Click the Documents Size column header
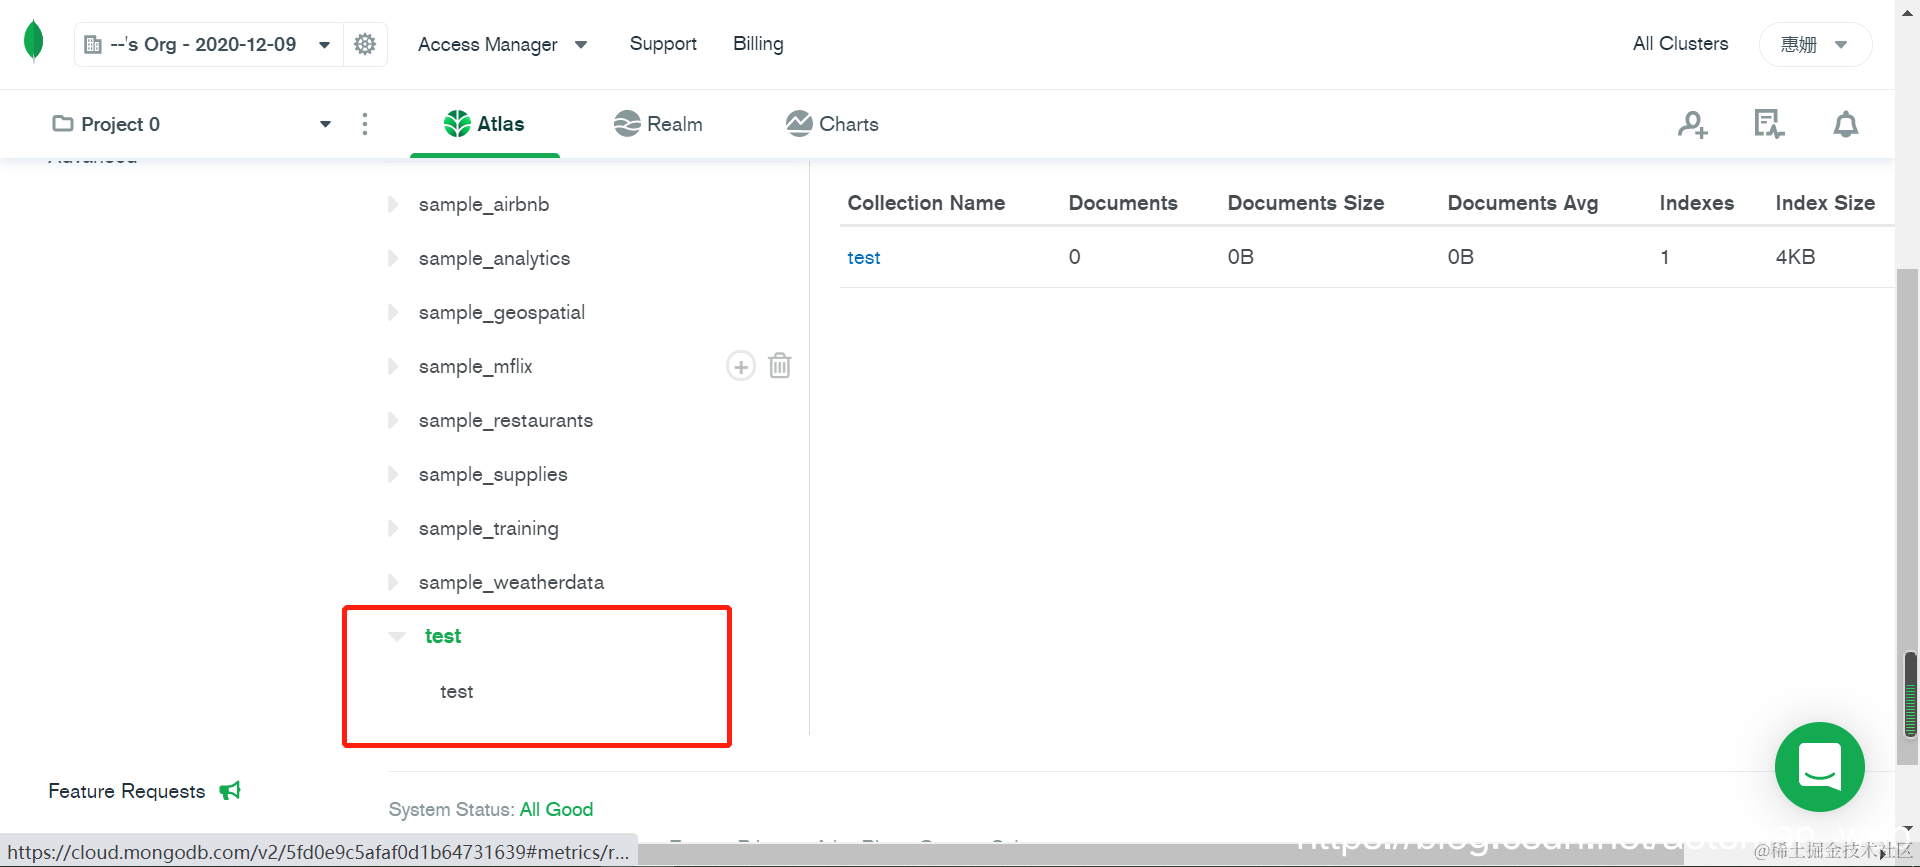Viewport: 1920px width, 867px height. coord(1306,203)
